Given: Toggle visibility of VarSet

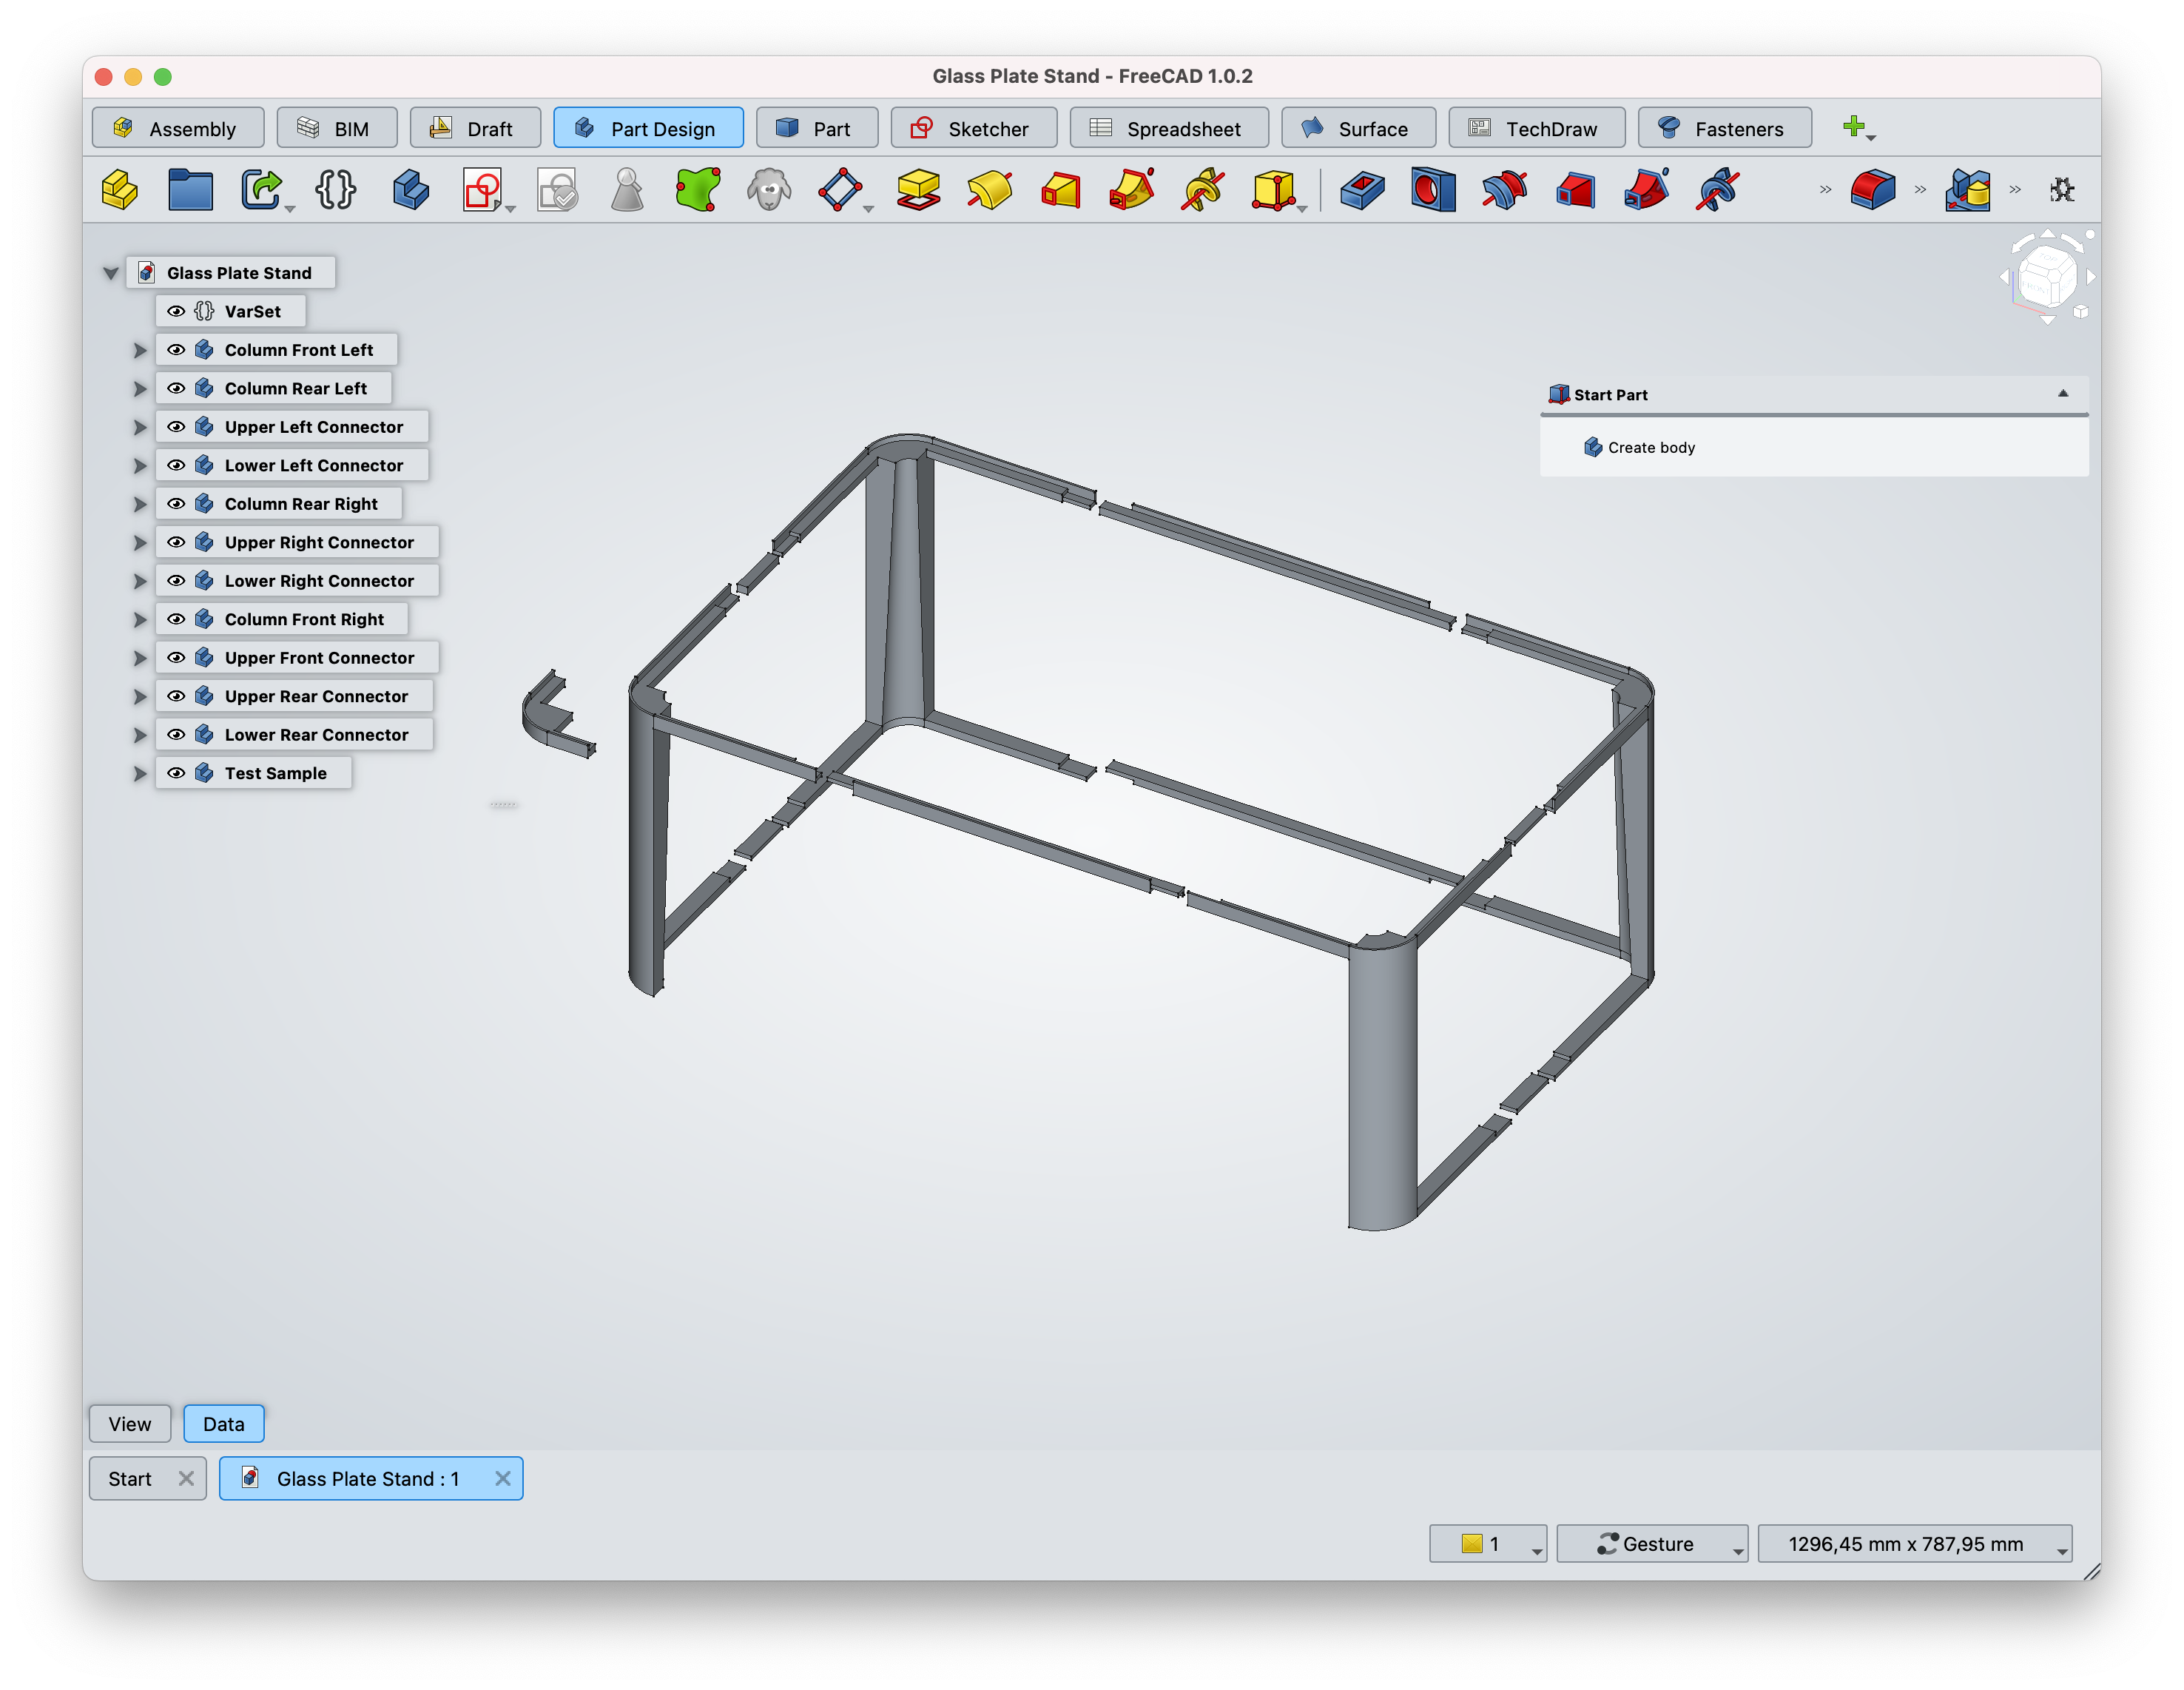Looking at the screenshot, I should (x=176, y=311).
